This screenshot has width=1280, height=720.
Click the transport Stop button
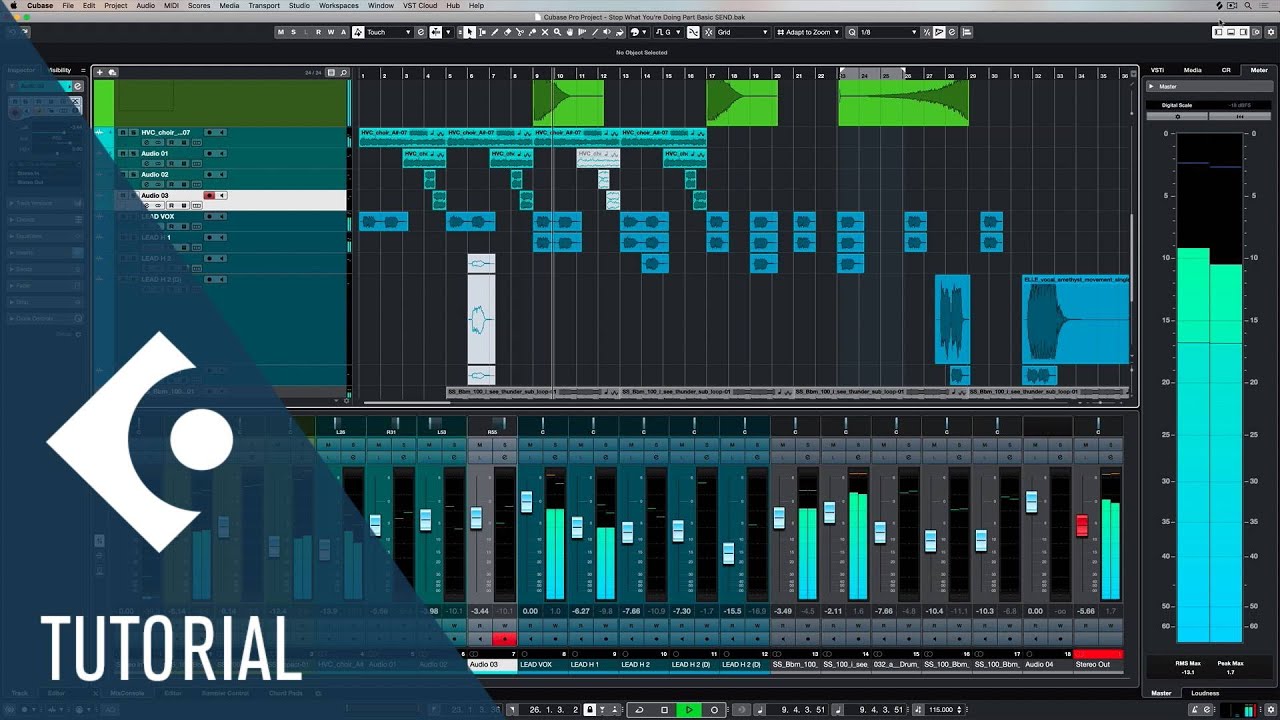[664, 710]
